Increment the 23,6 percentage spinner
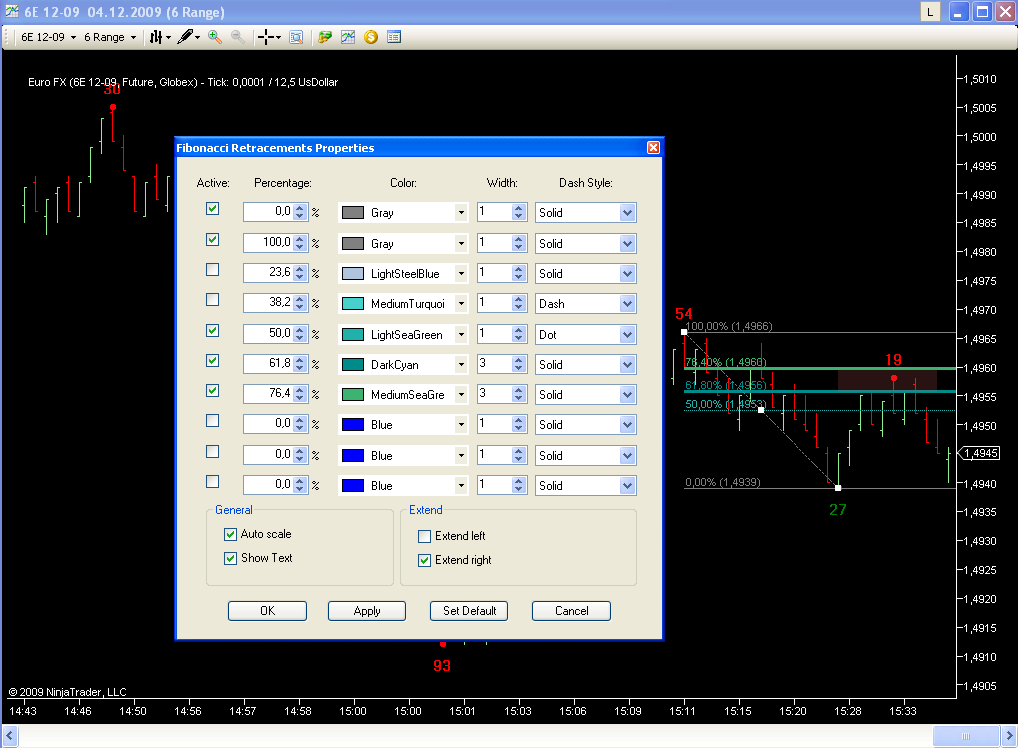 [299, 269]
